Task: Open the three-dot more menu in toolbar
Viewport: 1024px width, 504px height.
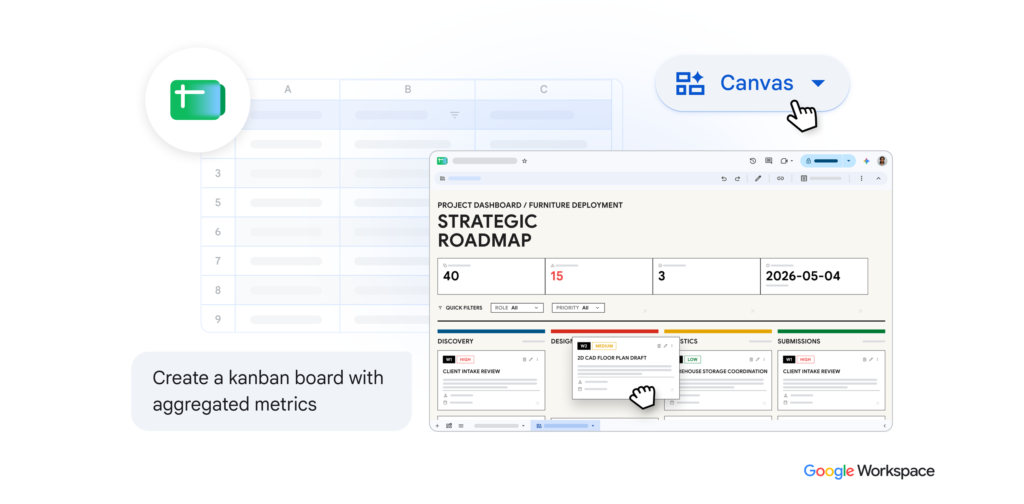Action: click(861, 178)
